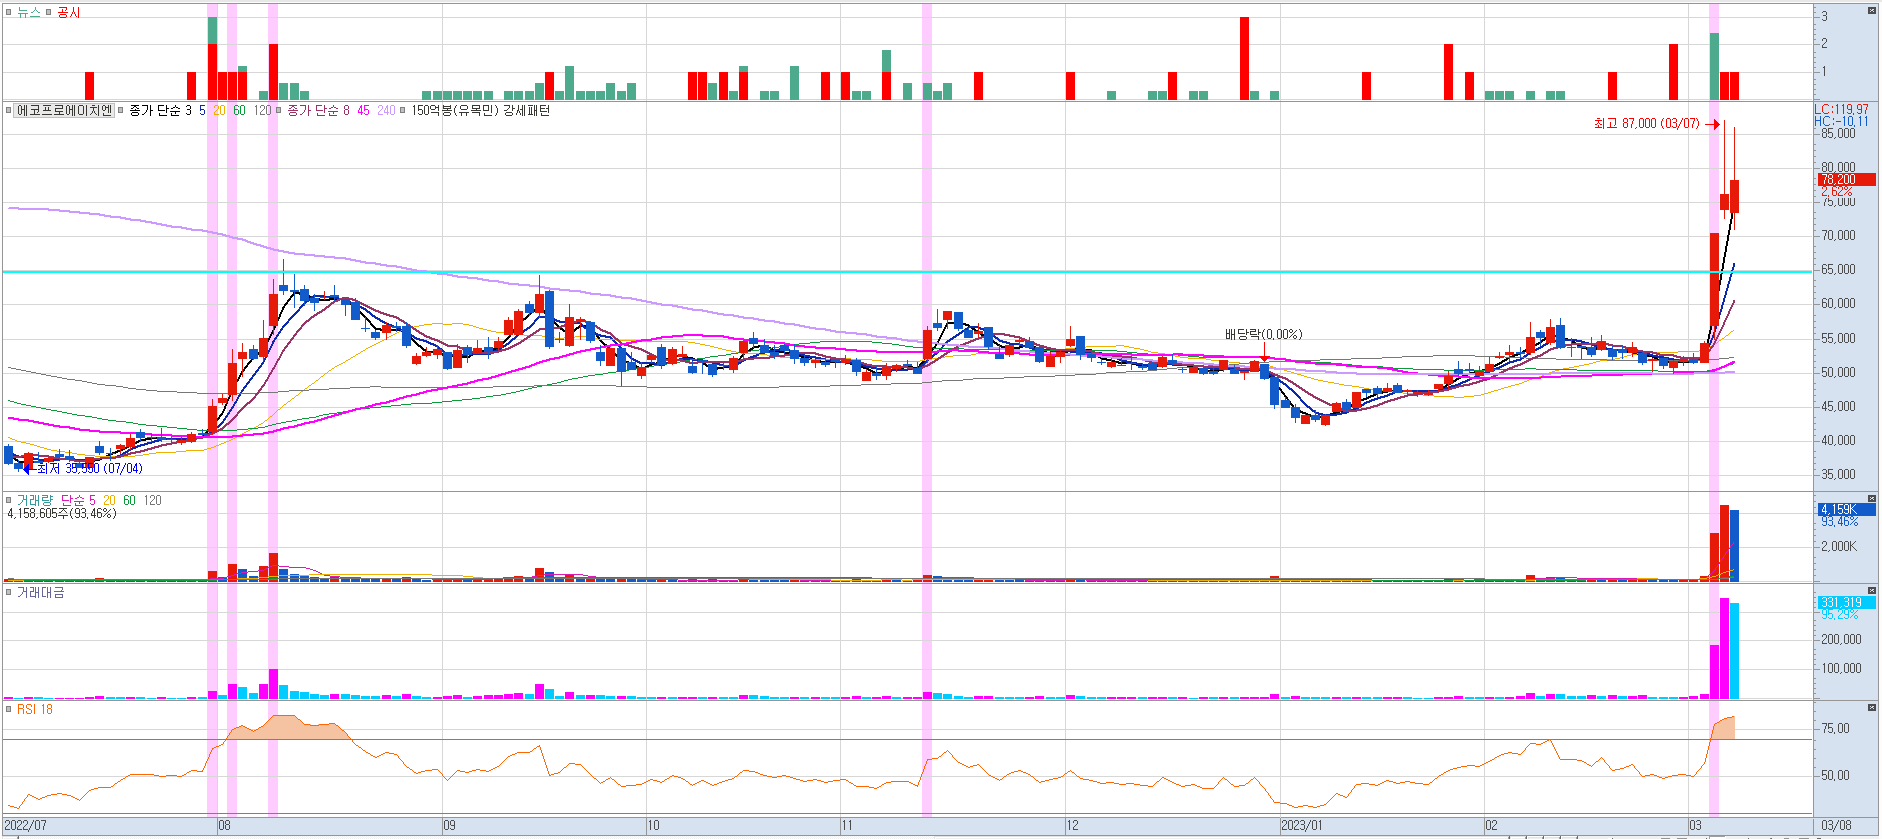Click the 2022/07 date axis label

[x=26, y=826]
